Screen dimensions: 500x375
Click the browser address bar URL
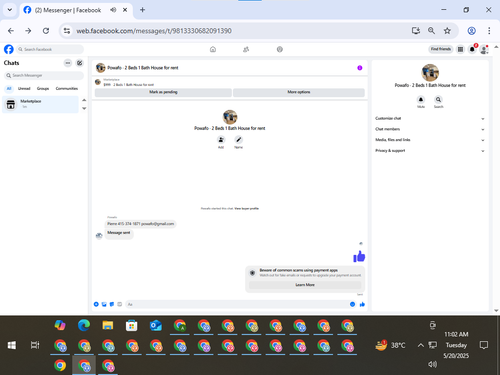pyautogui.click(x=154, y=31)
